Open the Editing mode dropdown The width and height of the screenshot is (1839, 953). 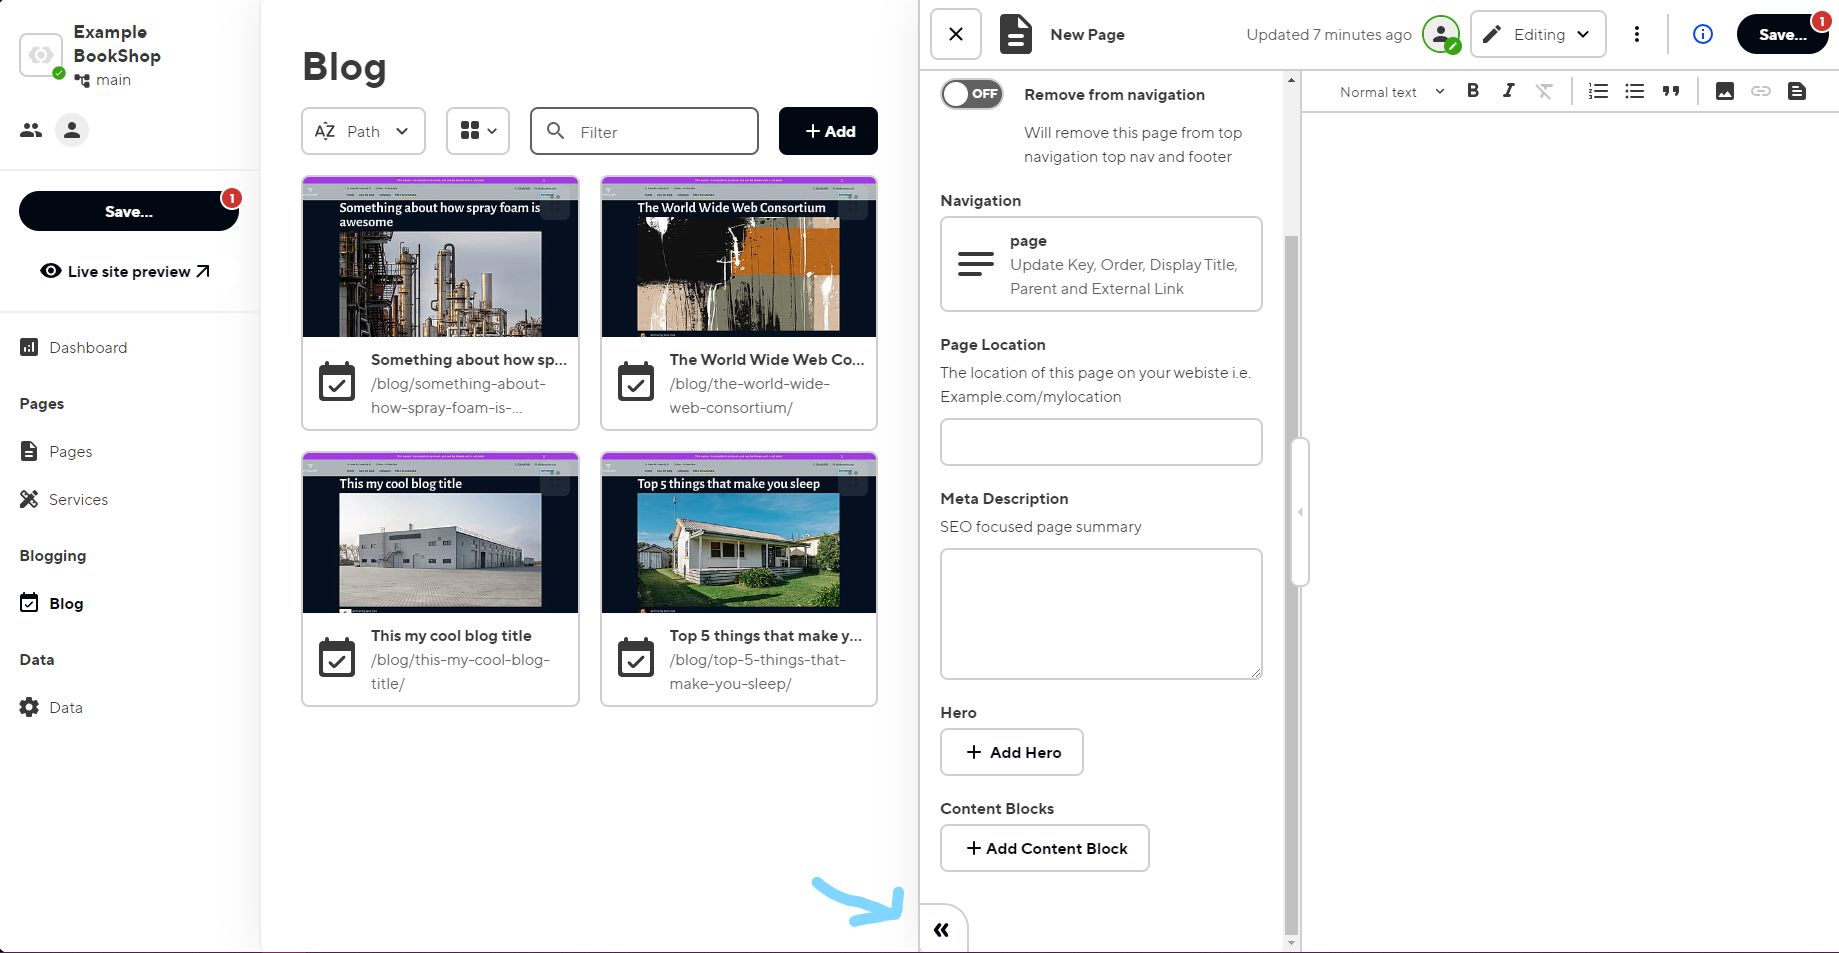(1538, 34)
